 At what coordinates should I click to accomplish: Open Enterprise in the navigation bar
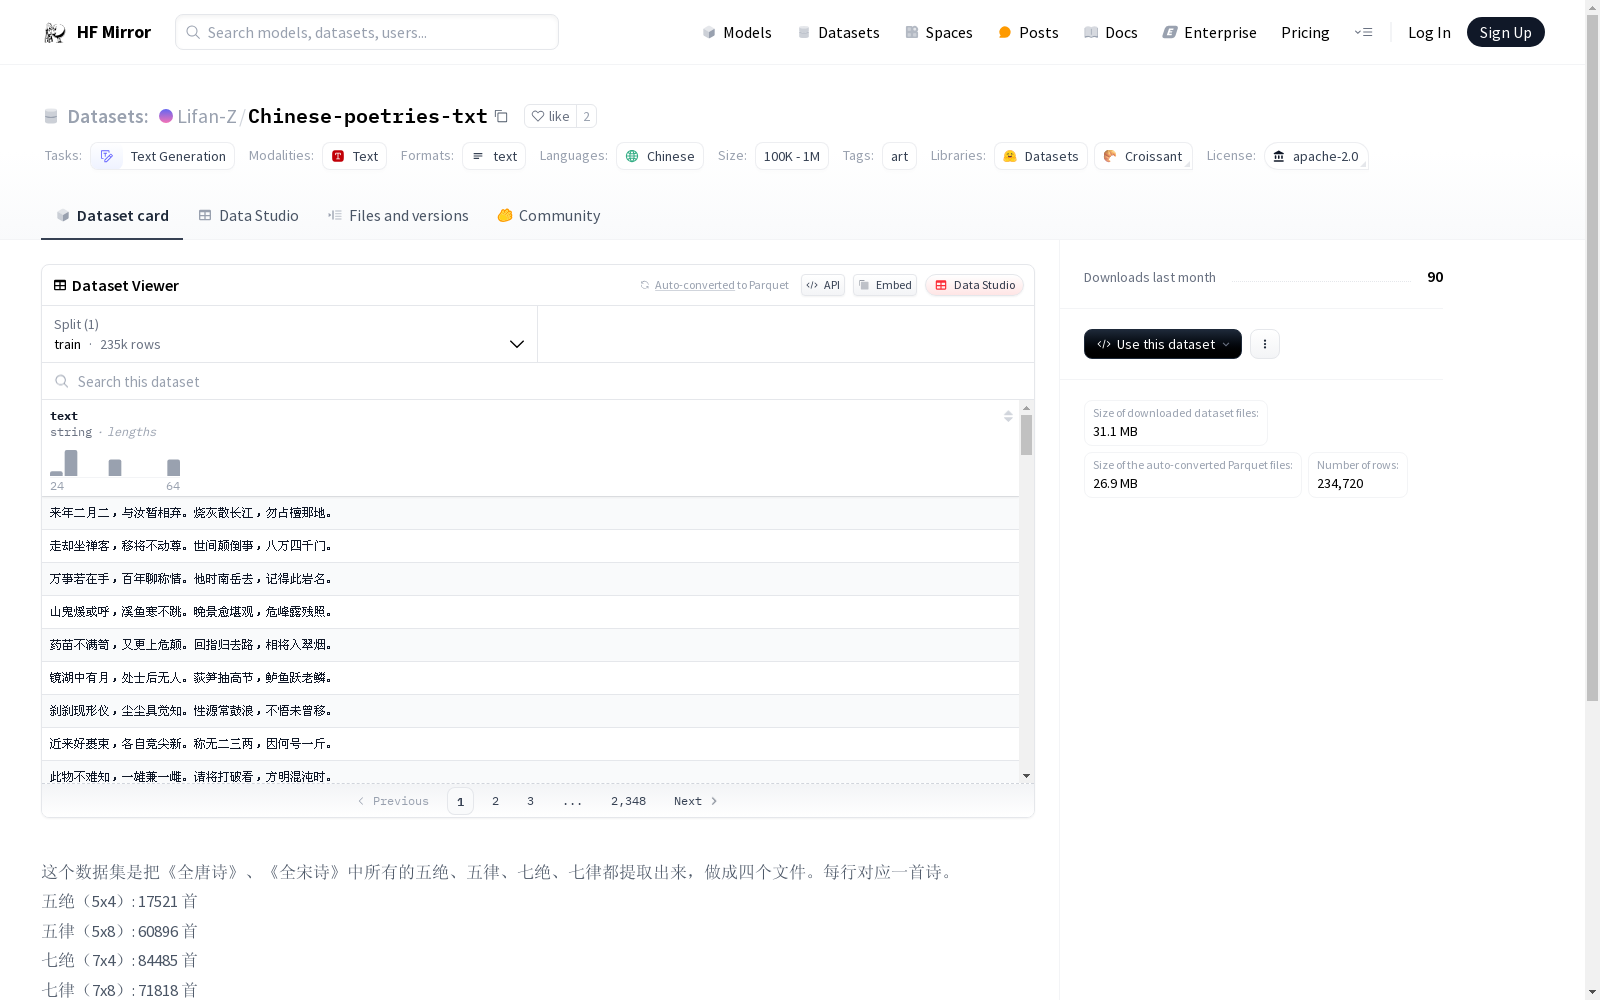click(x=1209, y=32)
